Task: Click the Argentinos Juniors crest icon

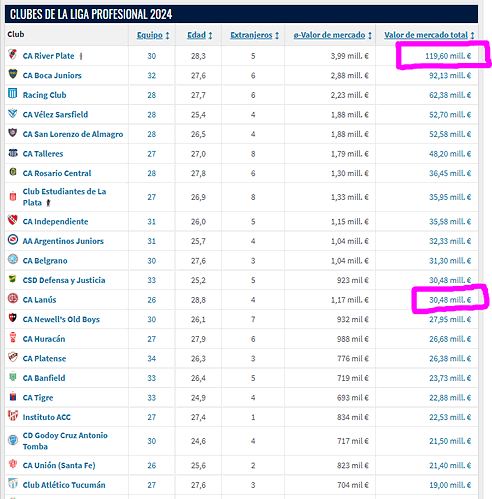Action: pyautogui.click(x=13, y=240)
